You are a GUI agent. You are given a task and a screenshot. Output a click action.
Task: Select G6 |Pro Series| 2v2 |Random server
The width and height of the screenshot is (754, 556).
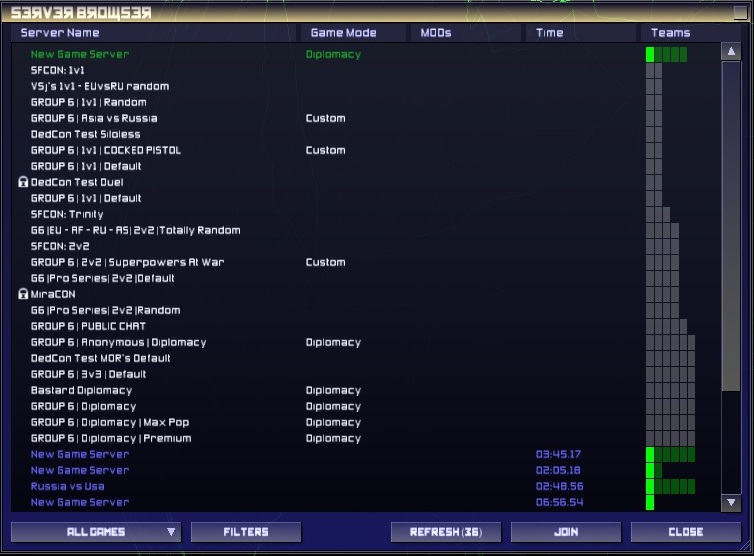pos(106,310)
